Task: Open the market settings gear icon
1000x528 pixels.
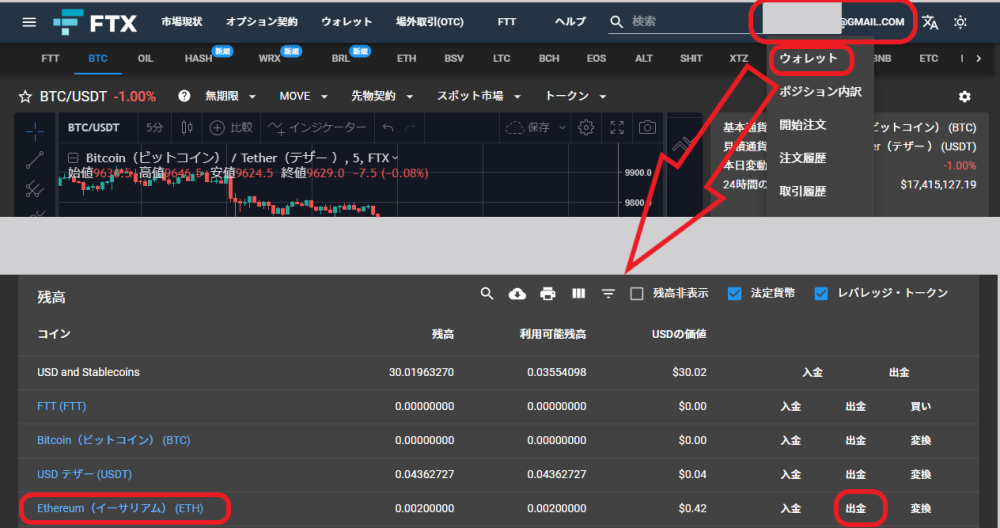Action: click(964, 96)
